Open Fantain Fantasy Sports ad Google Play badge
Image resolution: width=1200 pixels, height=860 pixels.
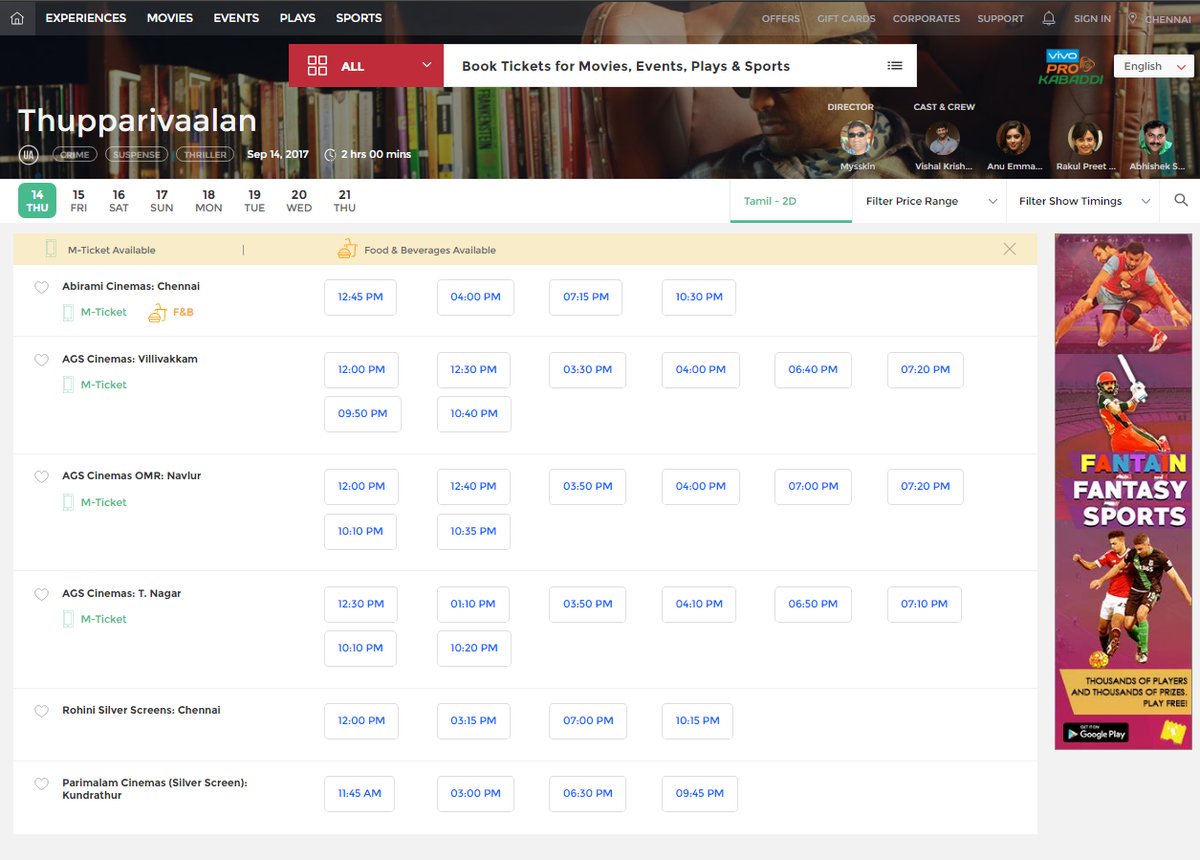tap(1096, 733)
